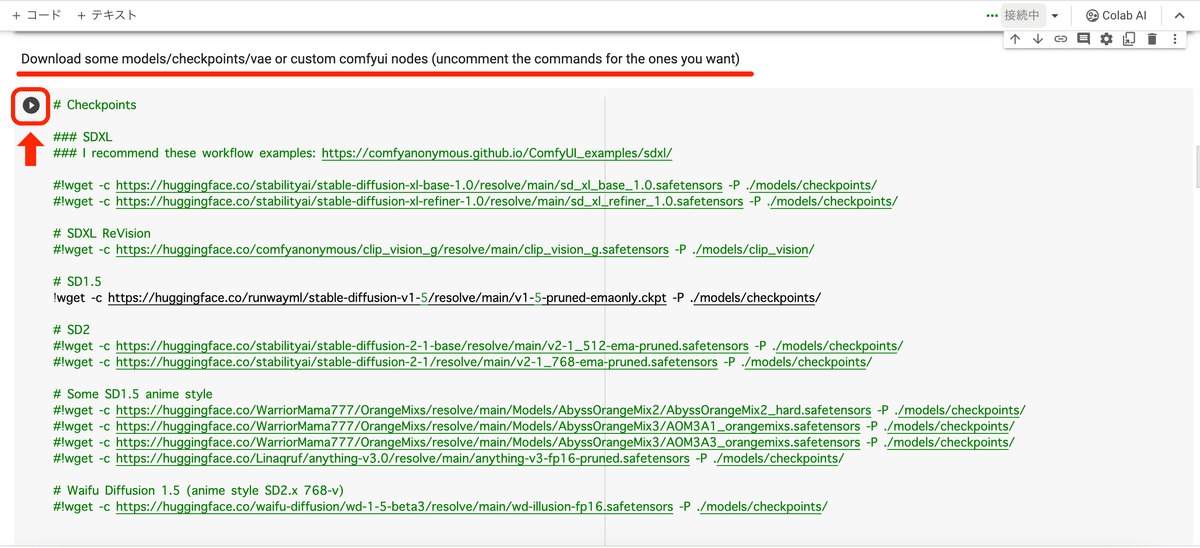This screenshot has width=1200, height=548.
Task: Run the Checkpoints code cell
Action: (31, 104)
